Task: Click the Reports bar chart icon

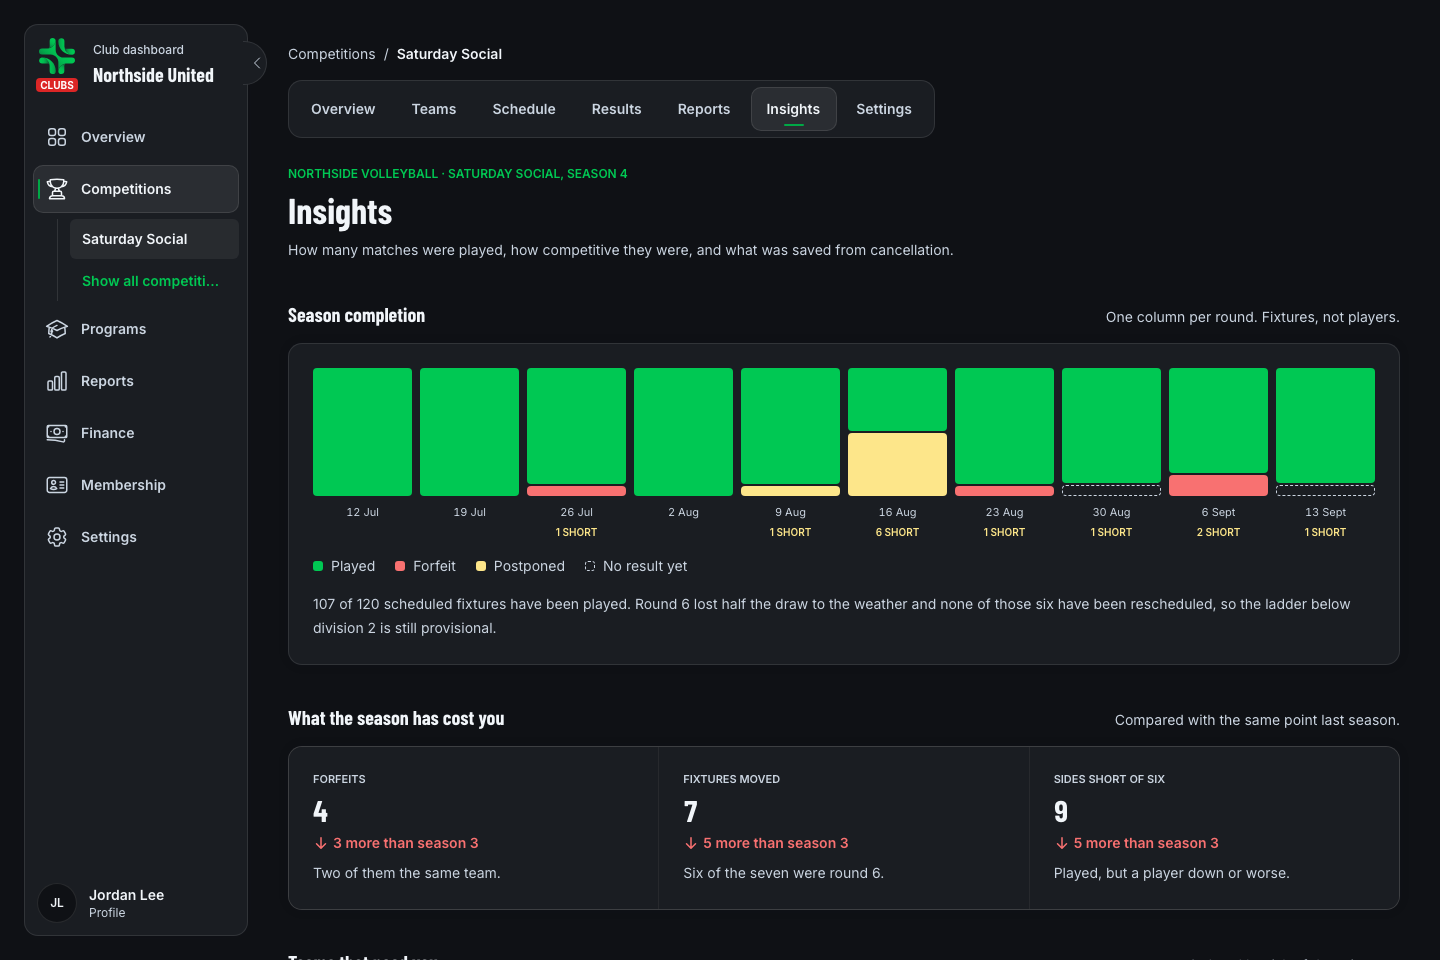Action: point(57,381)
